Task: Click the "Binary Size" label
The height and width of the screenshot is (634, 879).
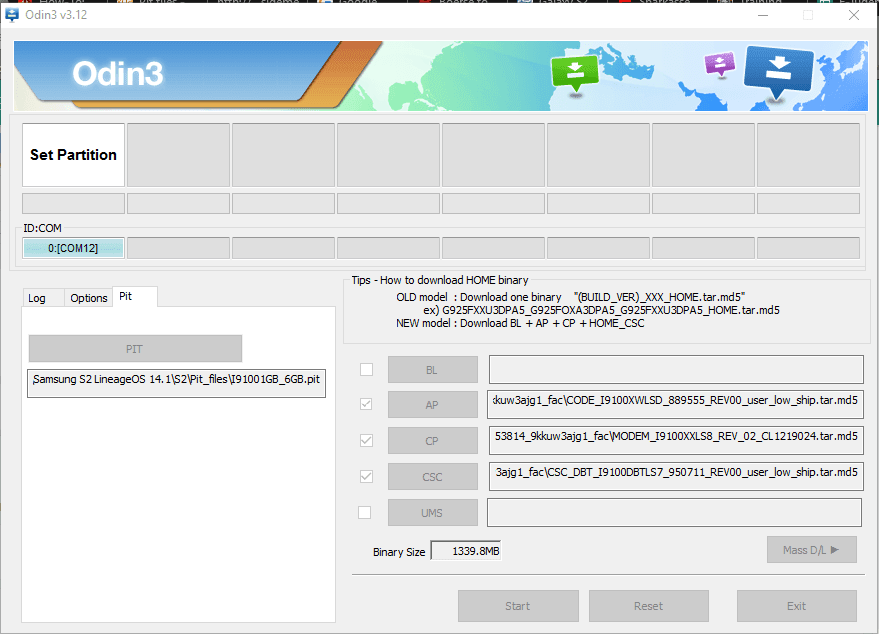Action: point(399,552)
